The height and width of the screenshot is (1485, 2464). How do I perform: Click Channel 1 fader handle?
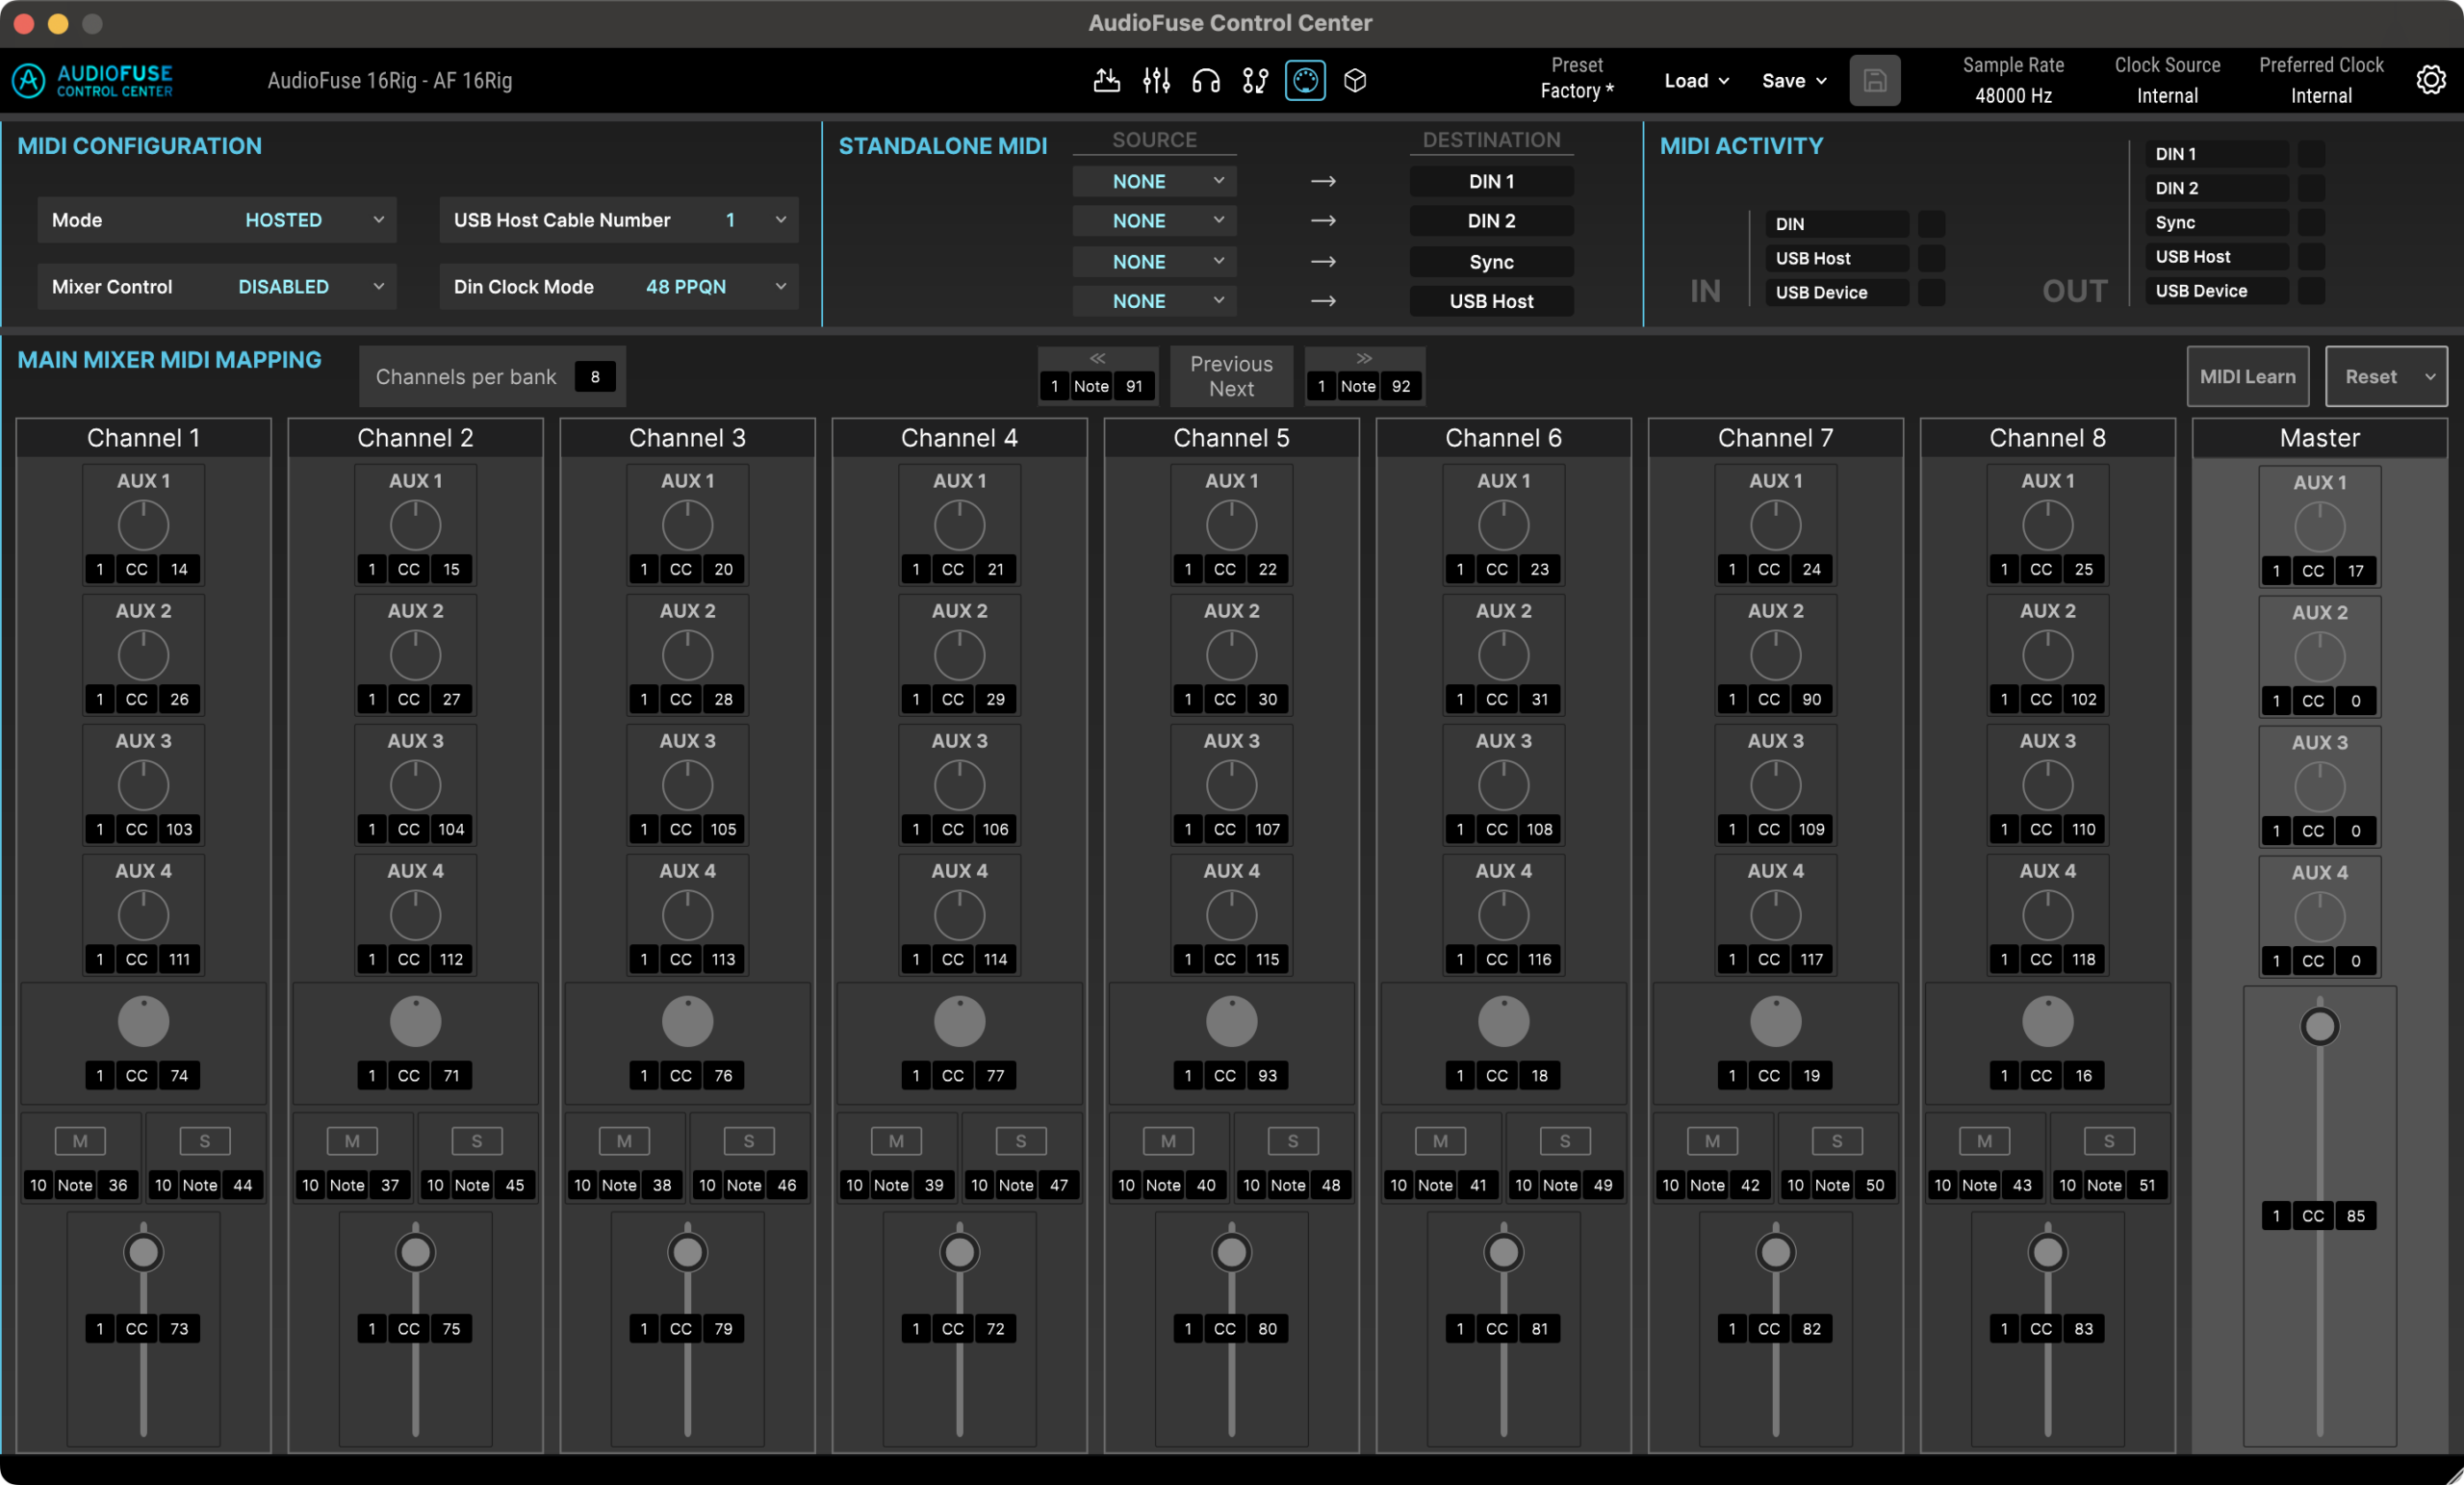[143, 1252]
